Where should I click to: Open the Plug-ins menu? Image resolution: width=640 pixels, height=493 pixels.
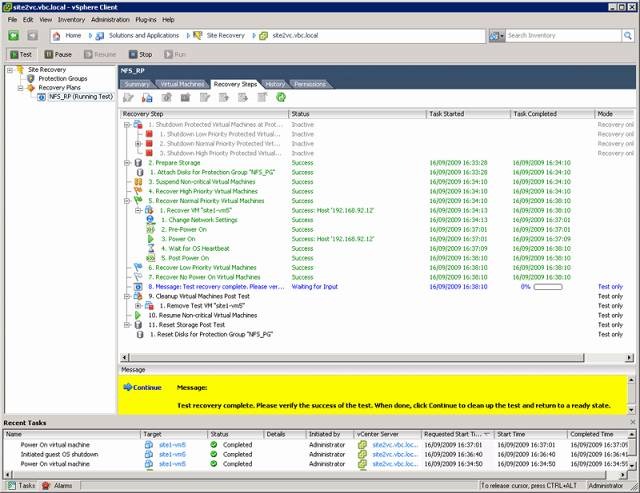(146, 20)
